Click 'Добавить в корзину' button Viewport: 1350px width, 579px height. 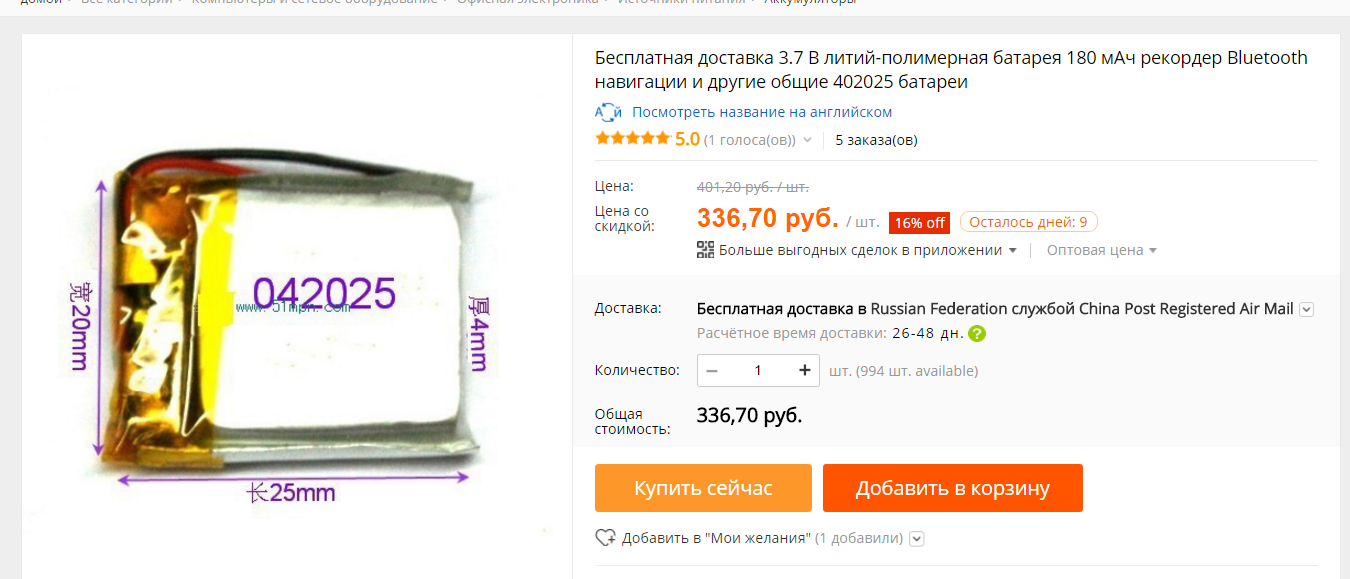pos(953,488)
